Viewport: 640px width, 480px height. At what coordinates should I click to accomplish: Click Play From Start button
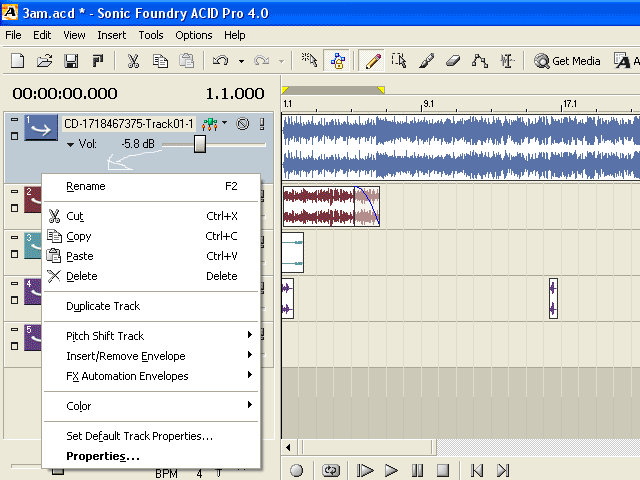pyautogui.click(x=364, y=470)
